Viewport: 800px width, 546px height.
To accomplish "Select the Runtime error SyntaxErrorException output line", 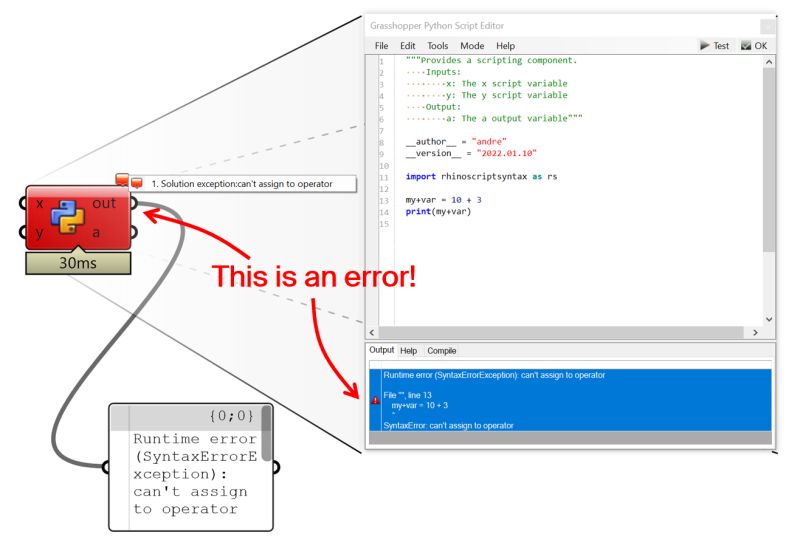I will tap(494, 375).
